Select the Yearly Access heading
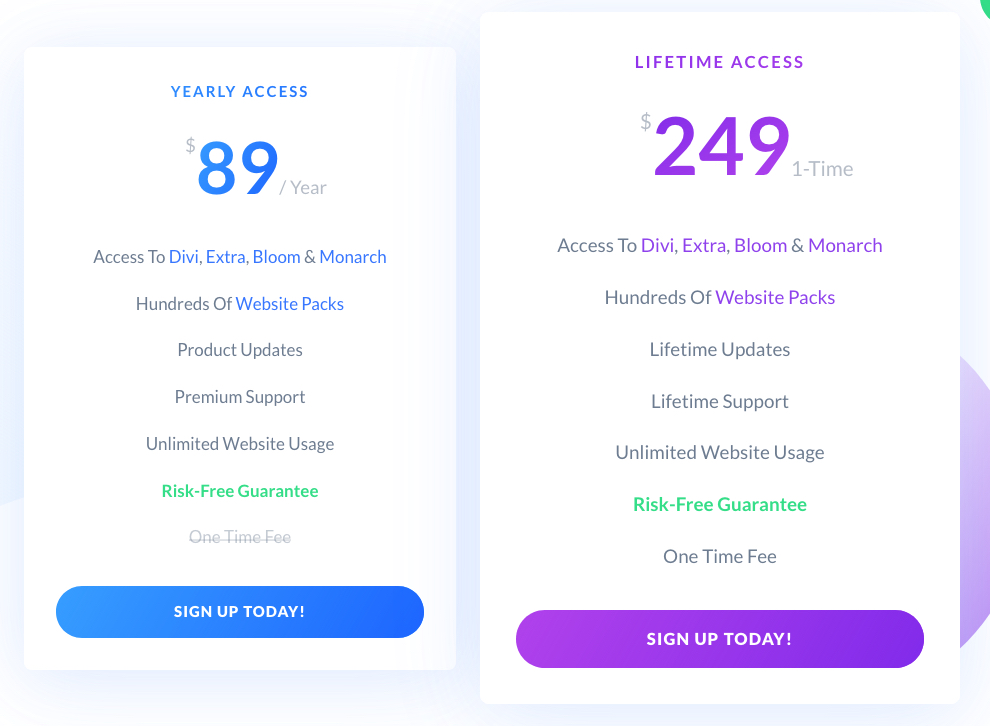990x726 pixels. click(x=240, y=92)
